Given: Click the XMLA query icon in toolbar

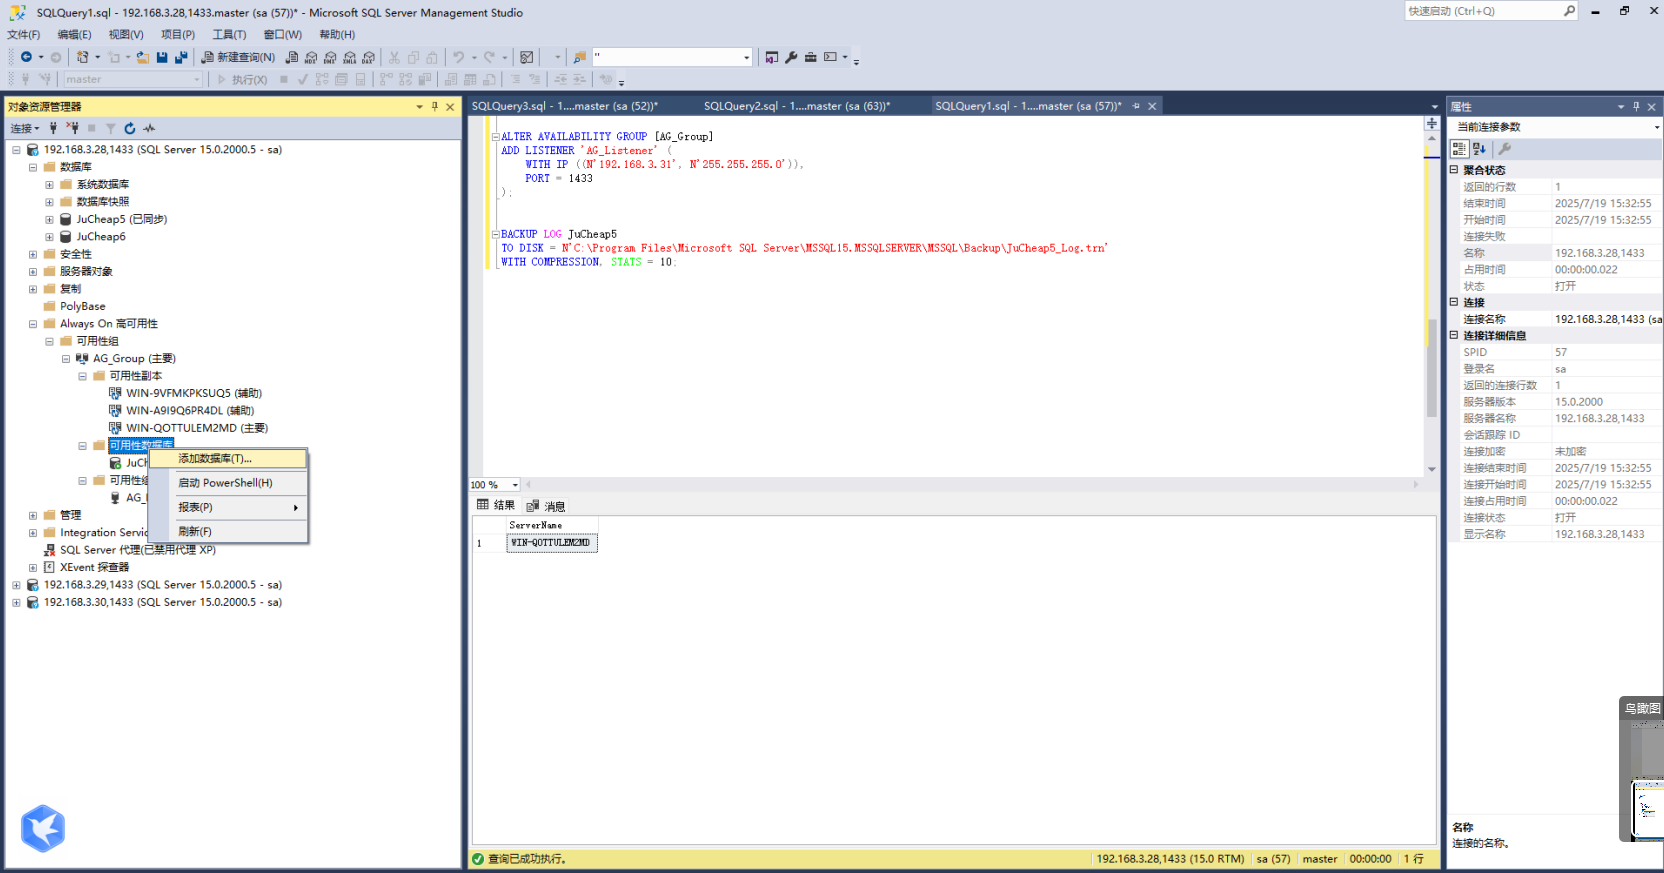Looking at the screenshot, I should pyautogui.click(x=349, y=57).
